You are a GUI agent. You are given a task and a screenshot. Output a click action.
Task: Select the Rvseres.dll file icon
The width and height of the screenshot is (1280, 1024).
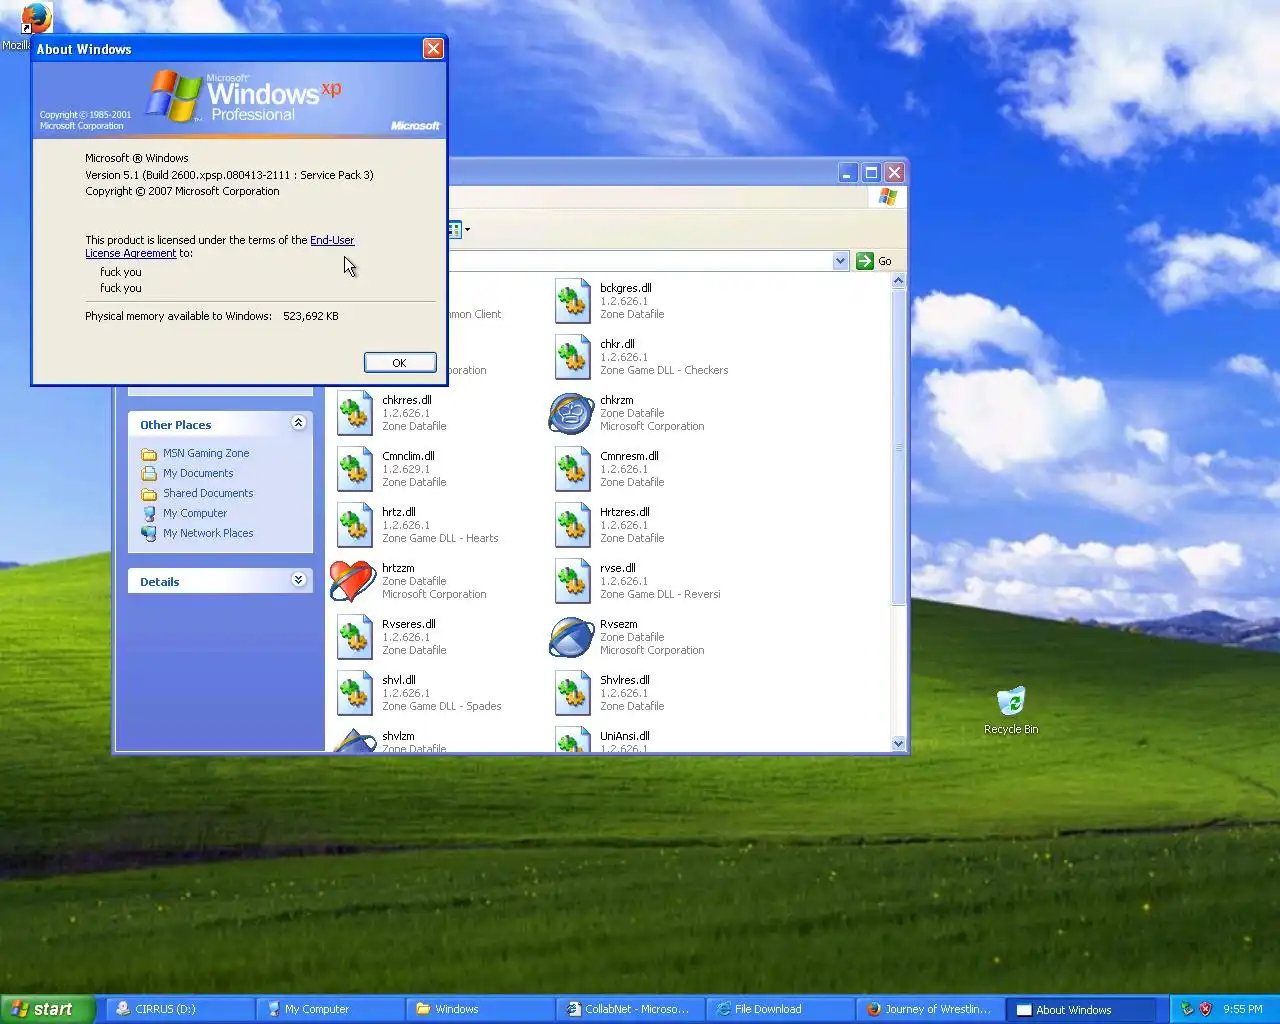coord(354,637)
